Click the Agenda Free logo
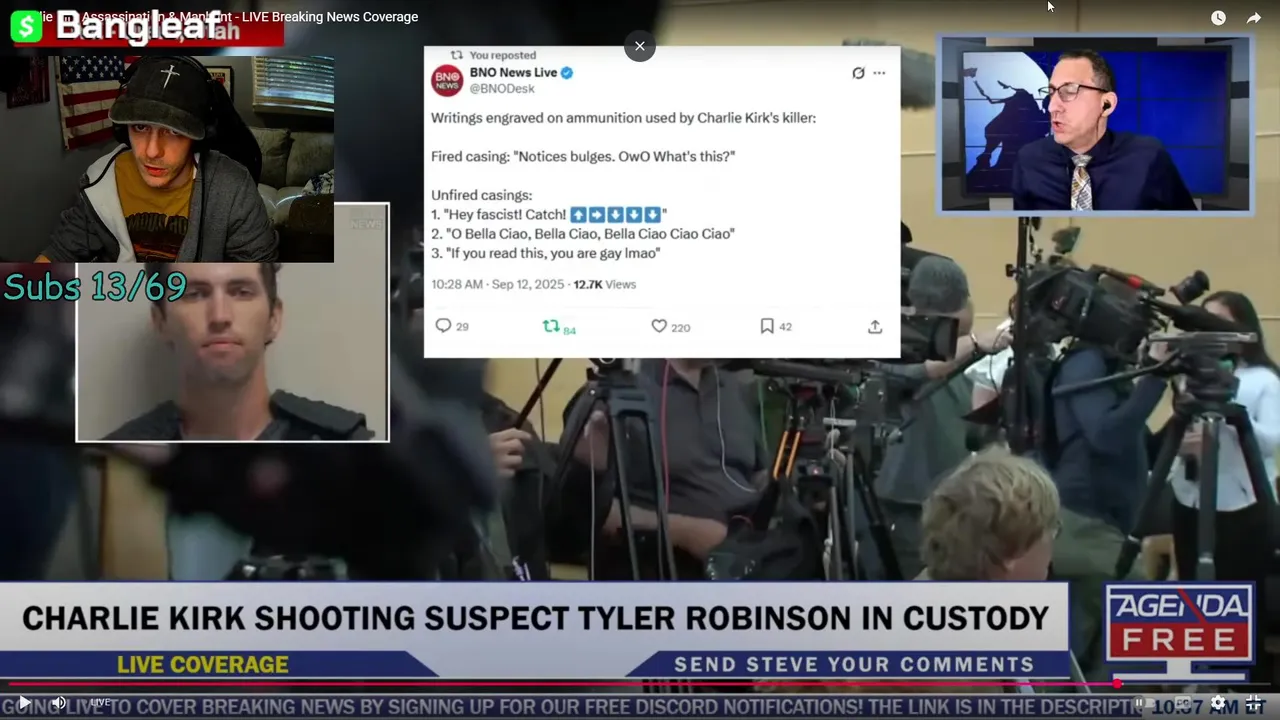Viewport: 1280px width, 720px height. click(x=1179, y=621)
